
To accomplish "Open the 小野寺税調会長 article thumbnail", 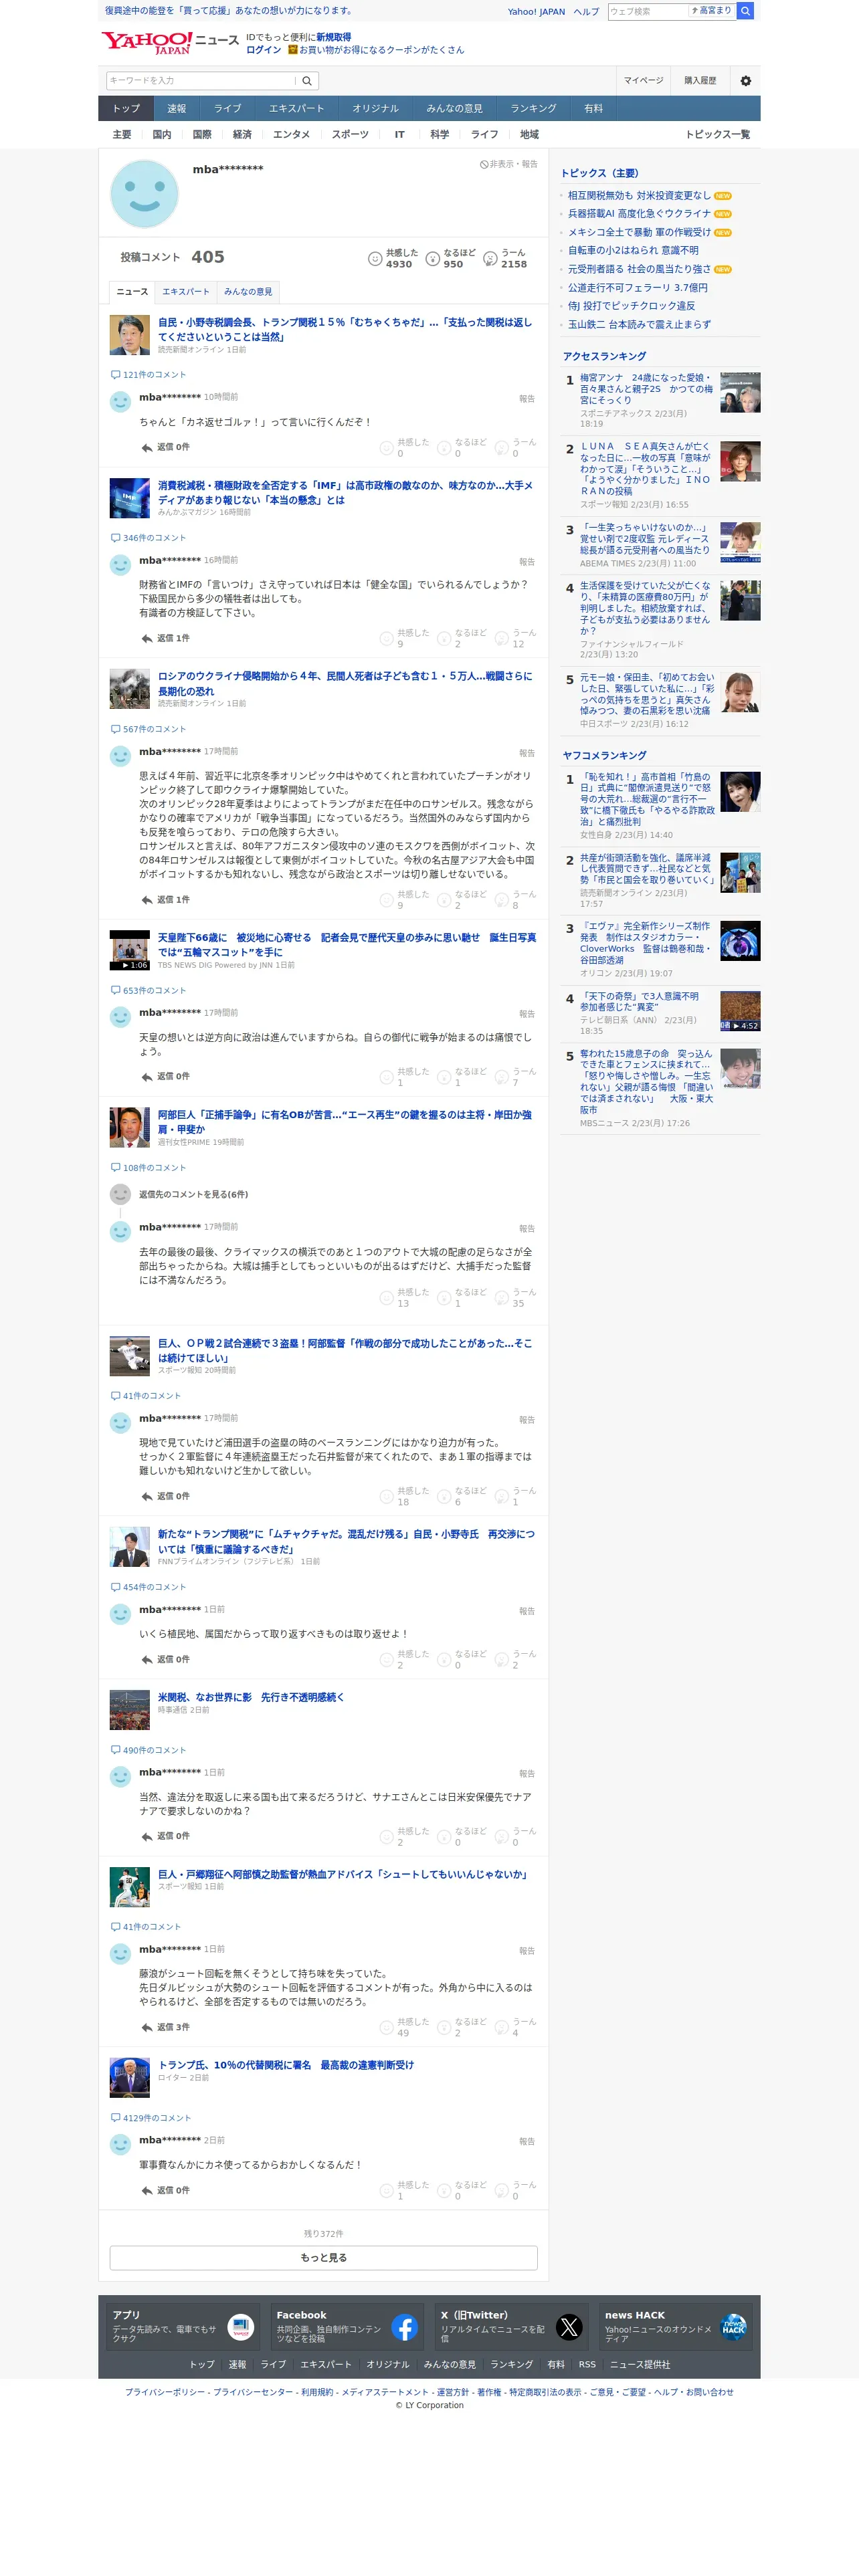I will [129, 335].
